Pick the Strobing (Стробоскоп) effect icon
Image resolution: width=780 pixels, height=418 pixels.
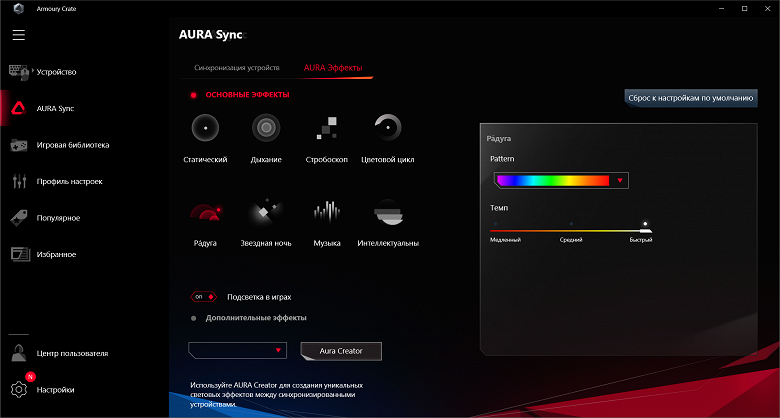click(x=327, y=128)
